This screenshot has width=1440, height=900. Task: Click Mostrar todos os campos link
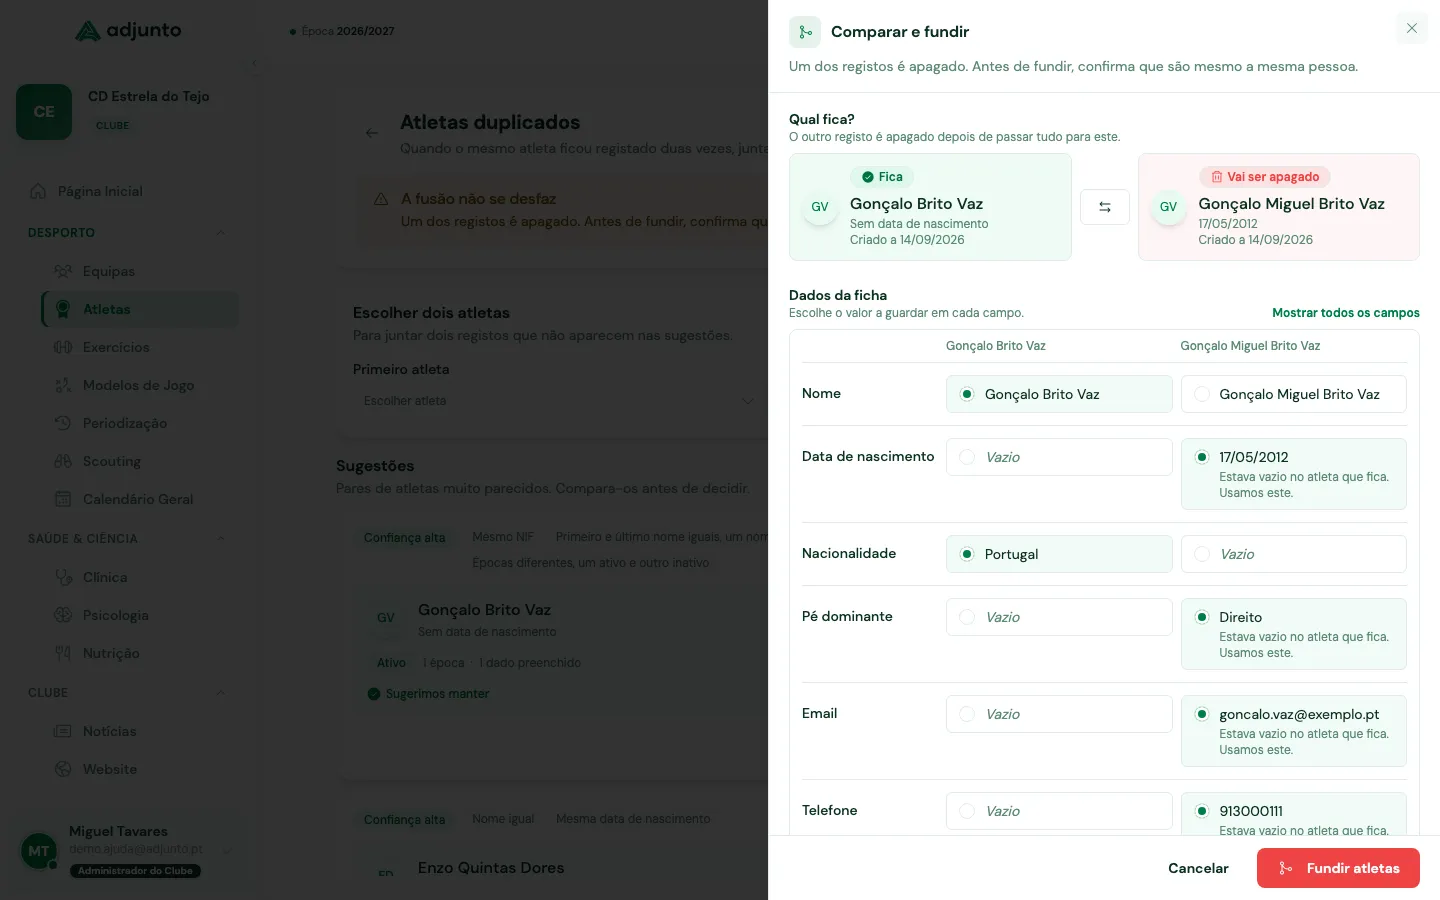(x=1345, y=313)
